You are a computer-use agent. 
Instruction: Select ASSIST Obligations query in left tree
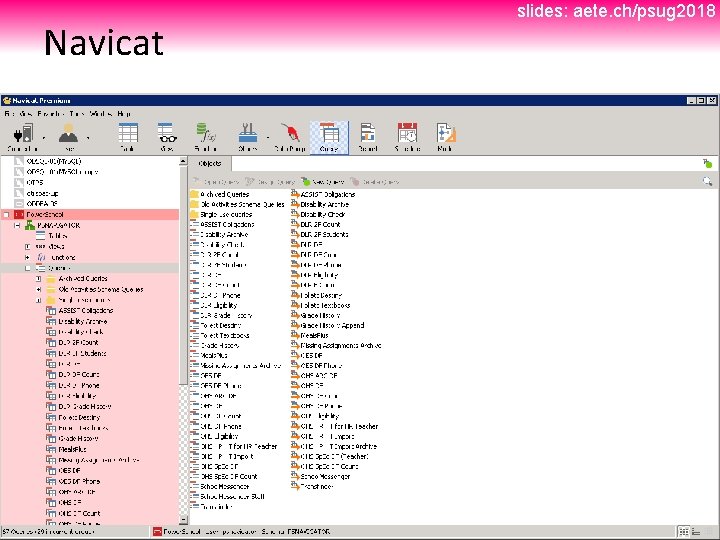[80, 310]
